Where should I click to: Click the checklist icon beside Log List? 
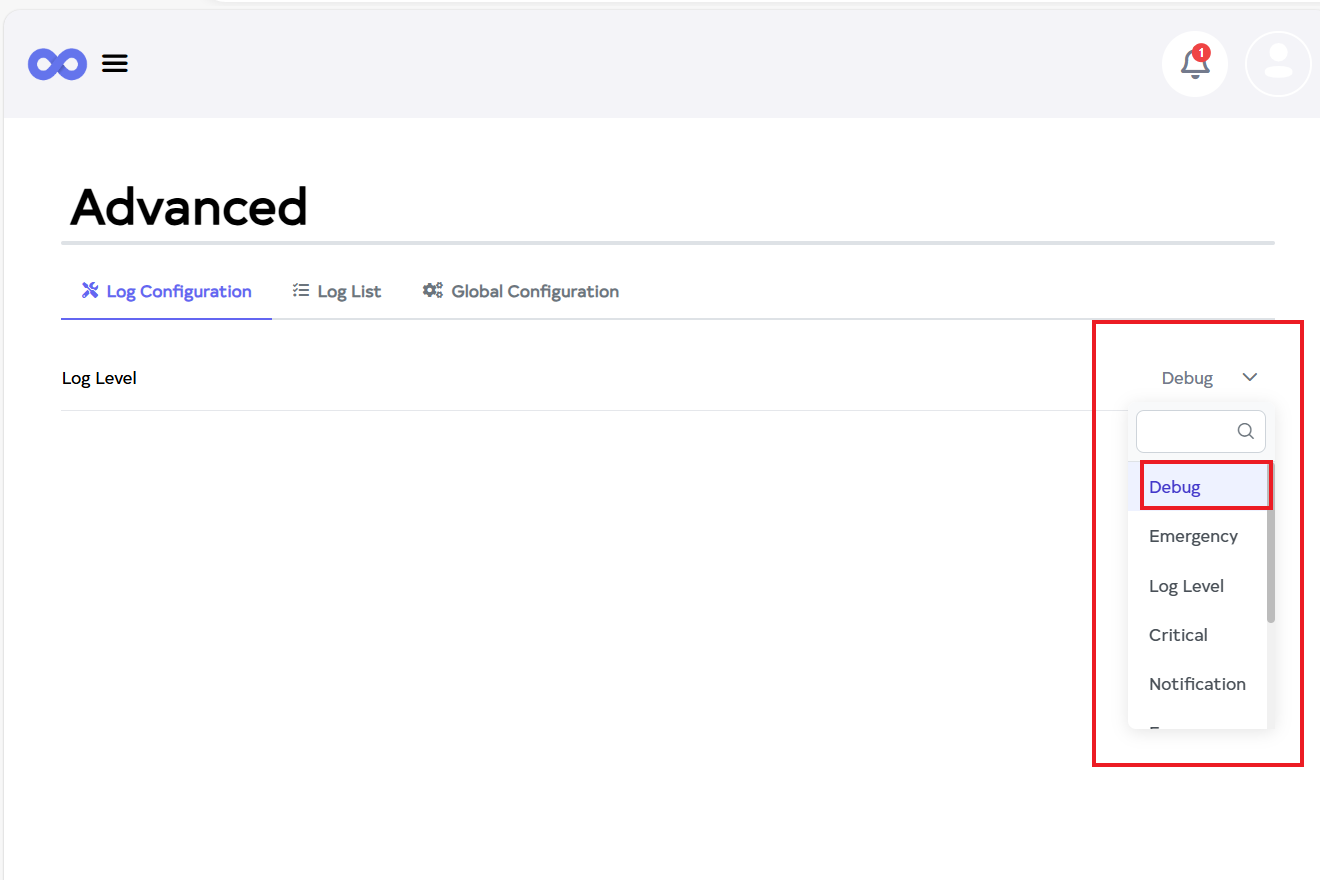coord(301,291)
